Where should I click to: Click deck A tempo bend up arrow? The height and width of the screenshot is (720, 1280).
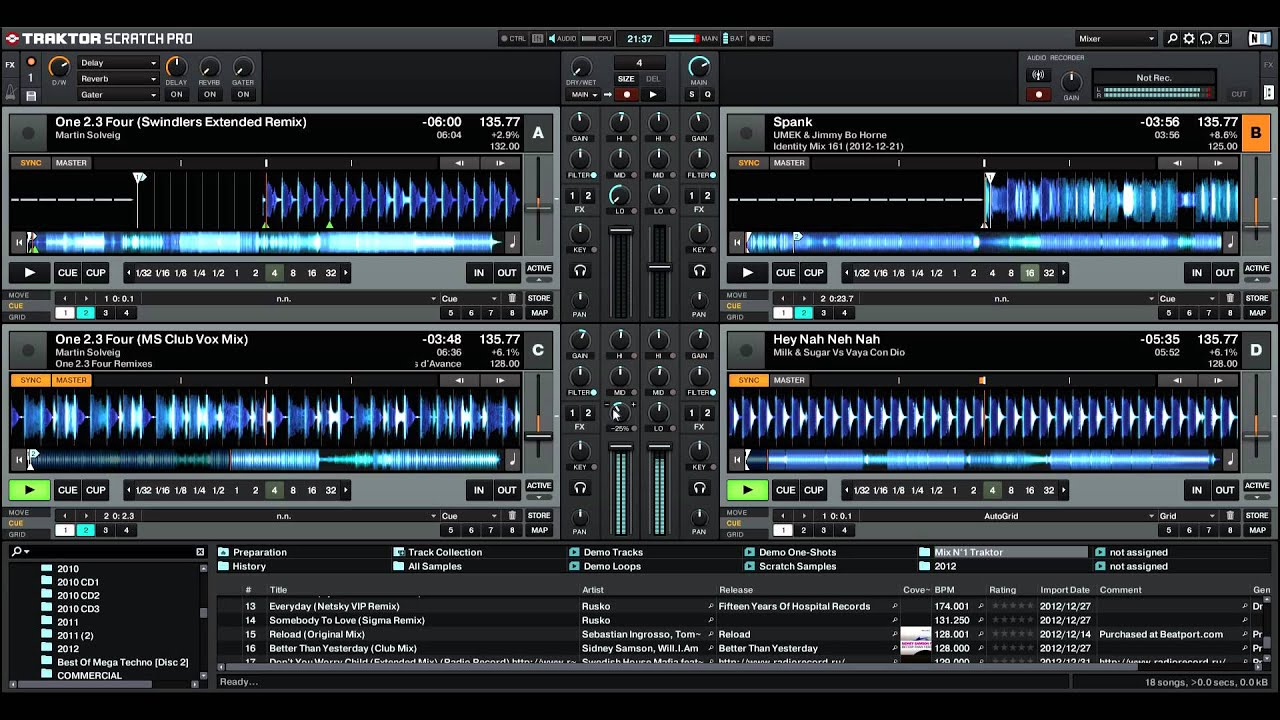coord(500,163)
